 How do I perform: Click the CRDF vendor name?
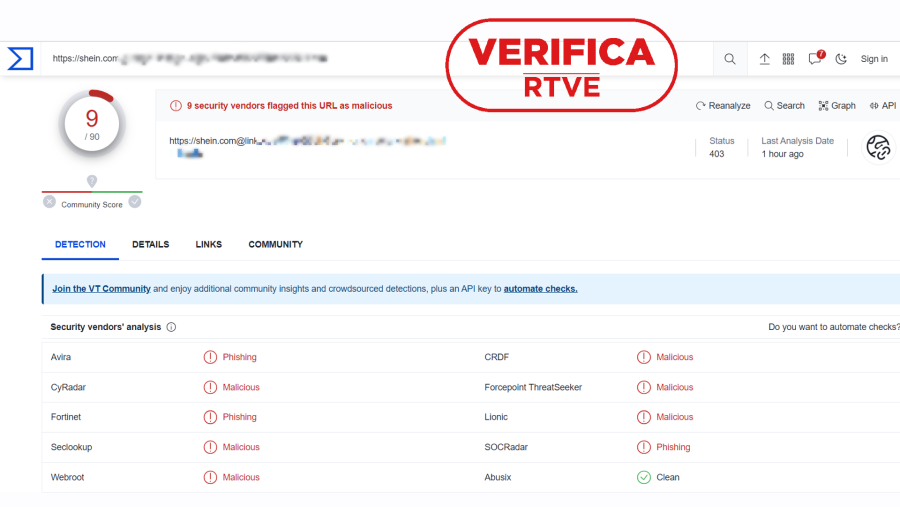(496, 357)
